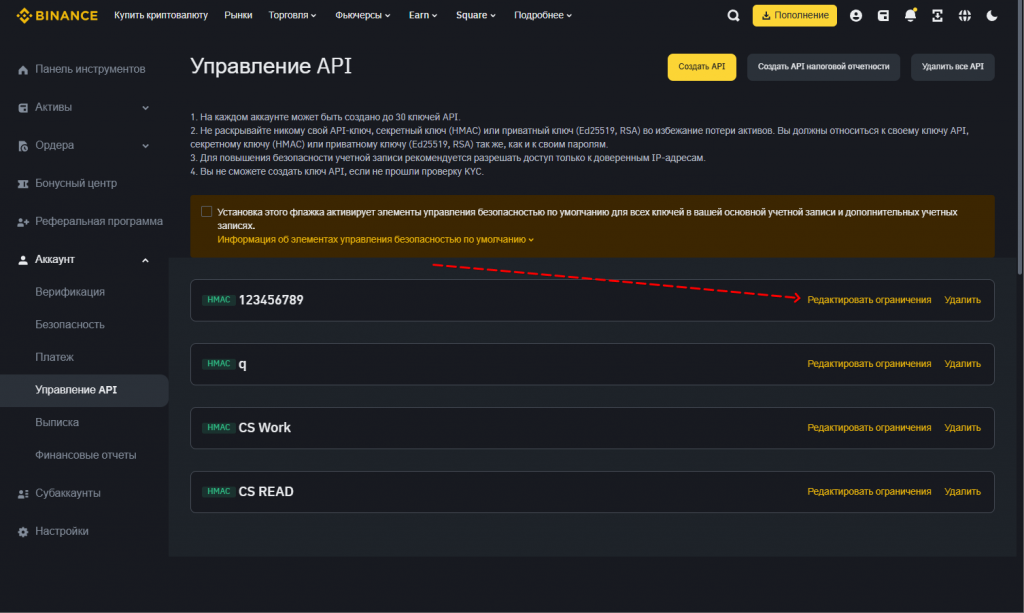Click the Реферальная программа icon
The width and height of the screenshot is (1024, 613).
[23, 222]
